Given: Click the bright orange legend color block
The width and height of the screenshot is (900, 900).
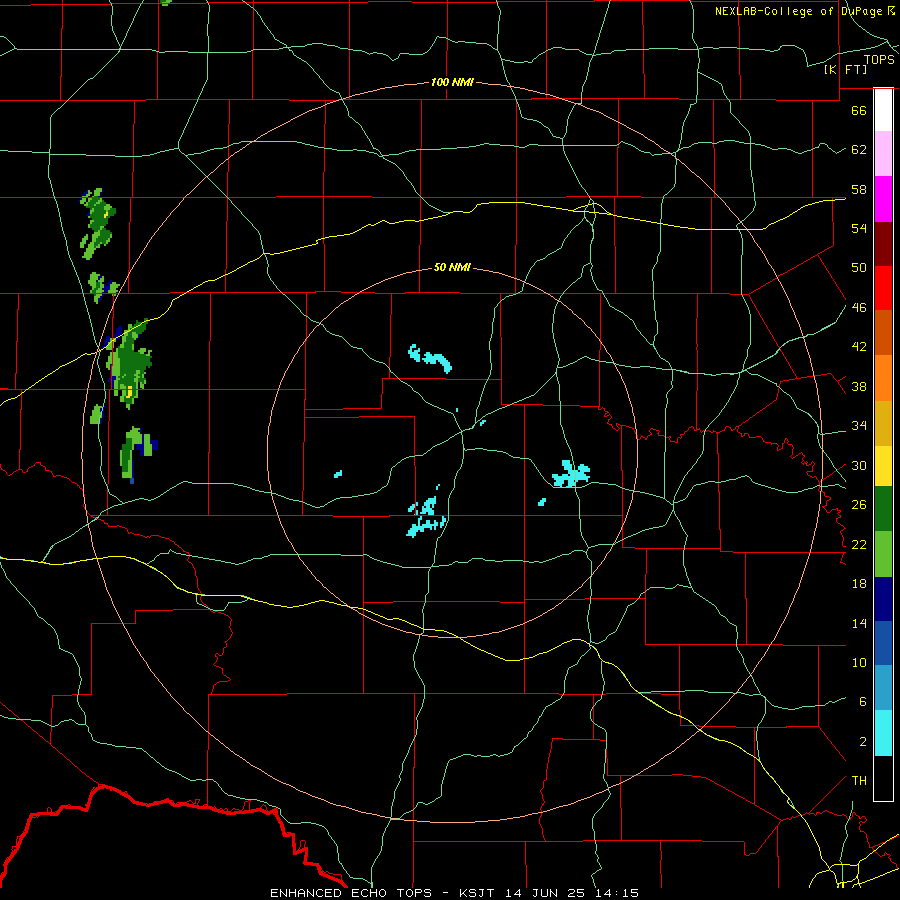Looking at the screenshot, I should coord(883,378).
